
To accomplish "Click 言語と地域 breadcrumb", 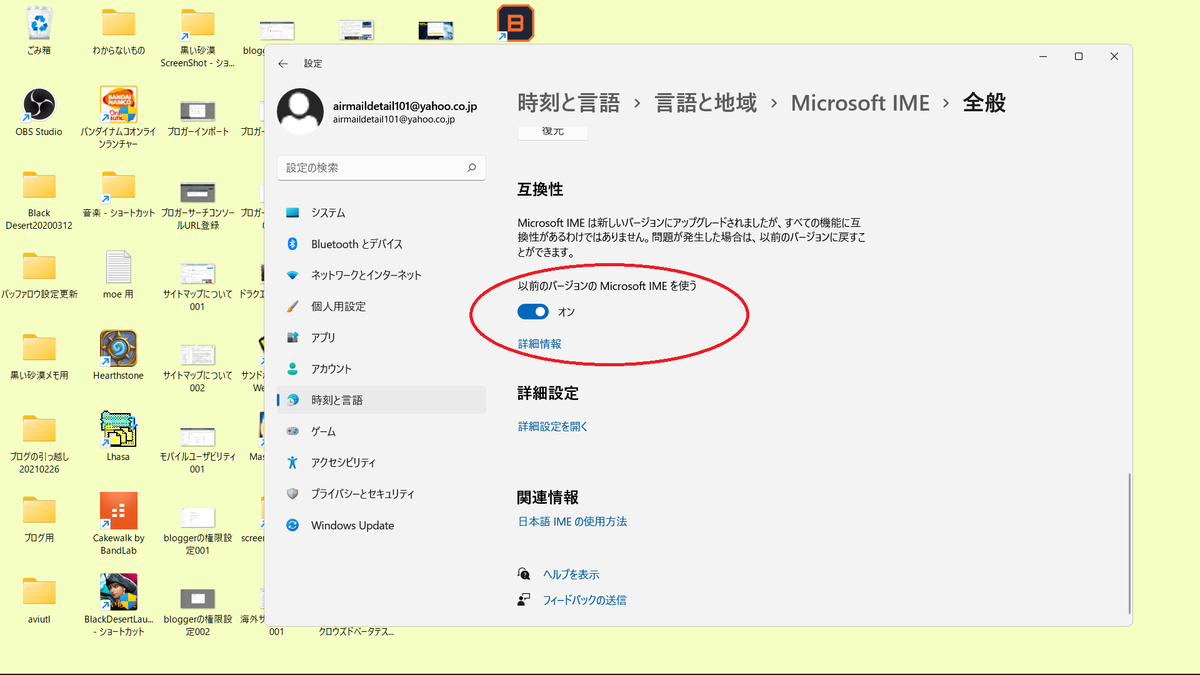I will click(706, 103).
